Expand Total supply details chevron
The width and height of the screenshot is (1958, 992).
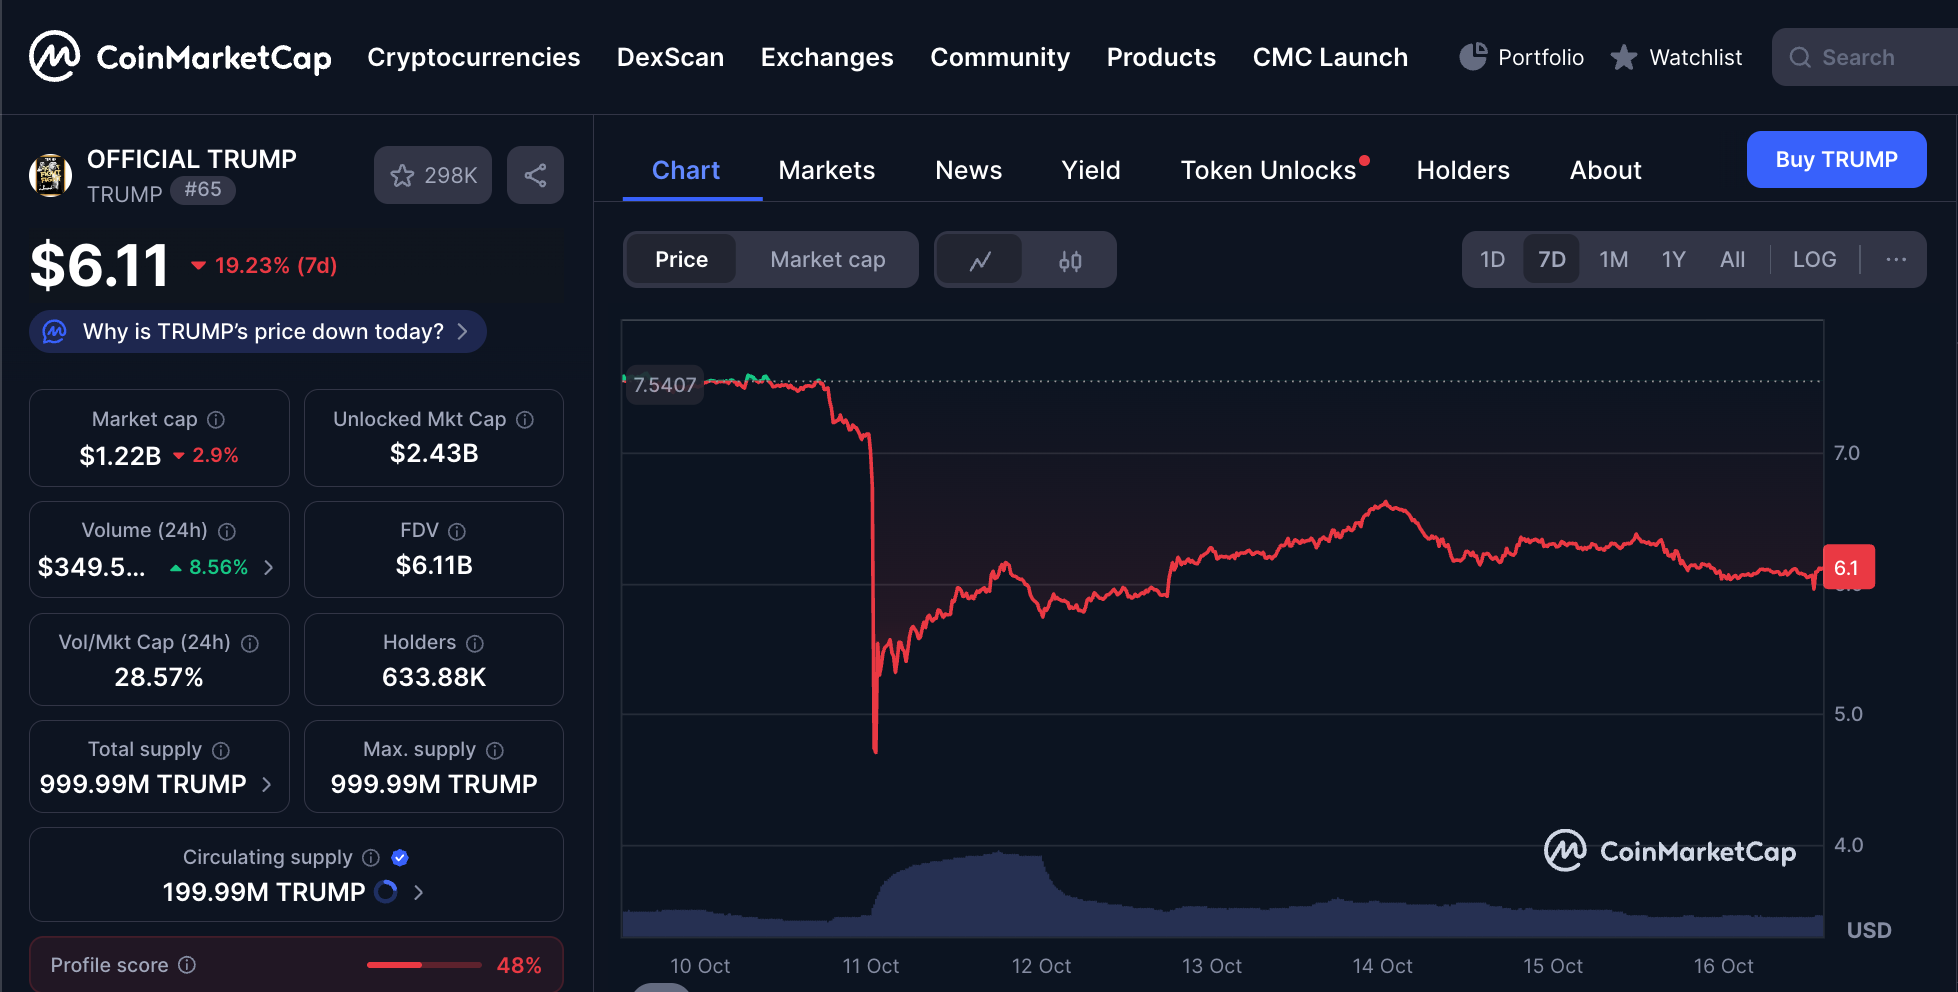266,784
